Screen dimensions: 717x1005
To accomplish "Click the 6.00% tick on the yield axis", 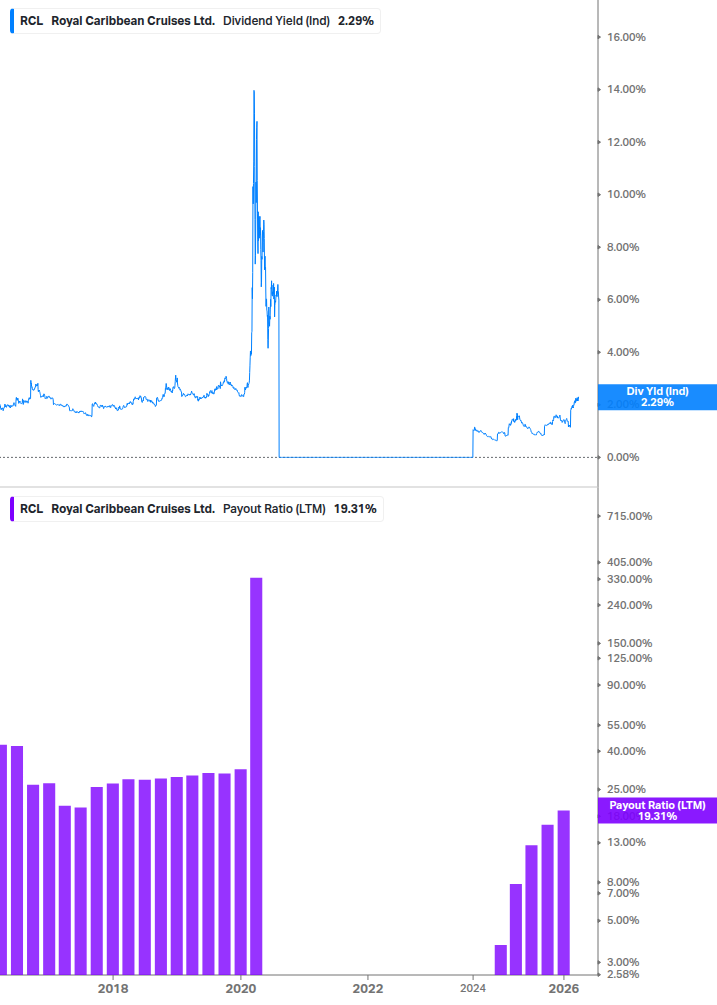I will tap(623, 299).
